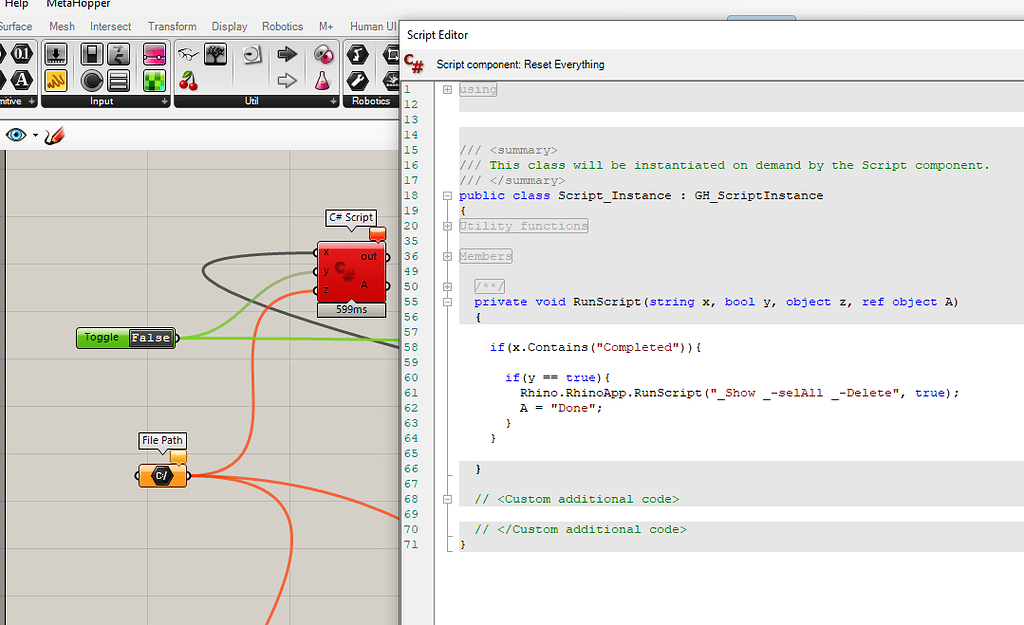Choose the pink flask icon in Util
Image resolution: width=1024 pixels, height=625 pixels.
(x=323, y=80)
